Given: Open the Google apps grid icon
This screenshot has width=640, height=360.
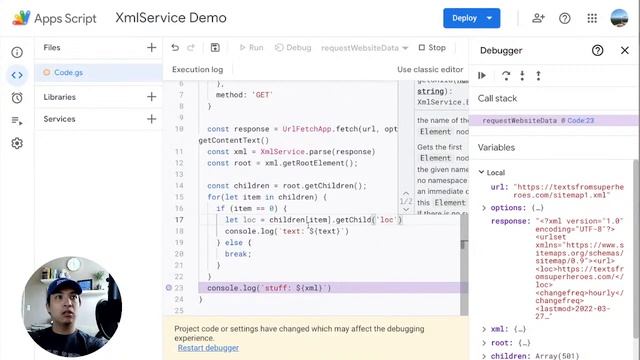Looking at the screenshot, I should (x=592, y=18).
